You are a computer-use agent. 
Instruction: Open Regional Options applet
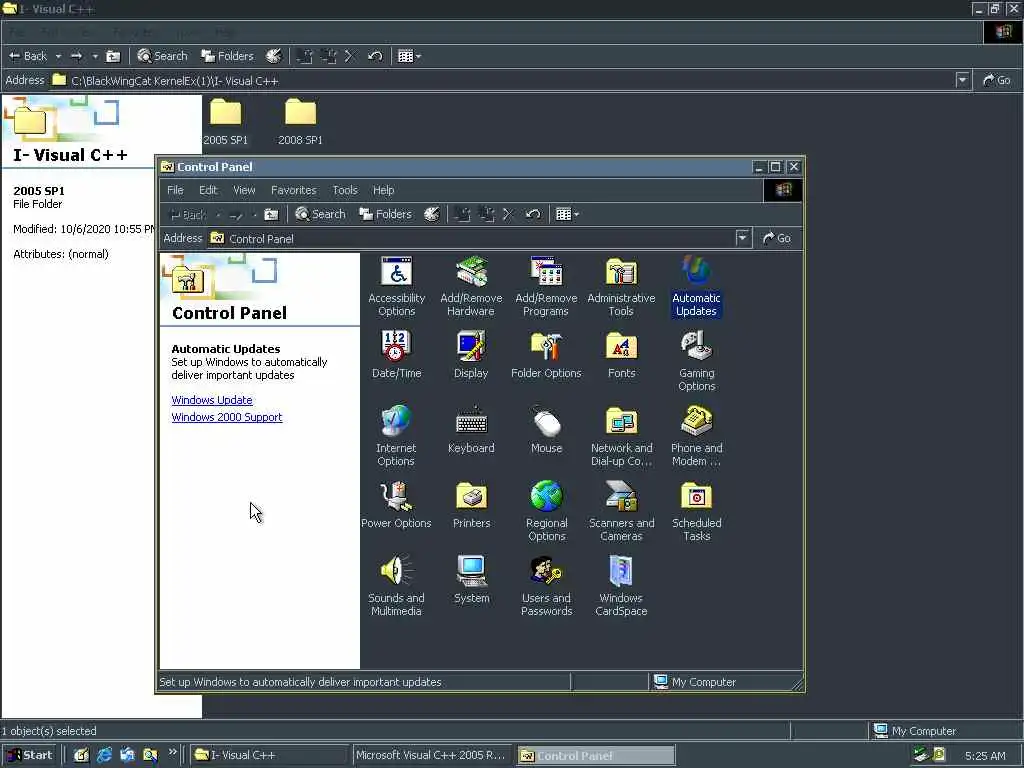click(x=546, y=511)
